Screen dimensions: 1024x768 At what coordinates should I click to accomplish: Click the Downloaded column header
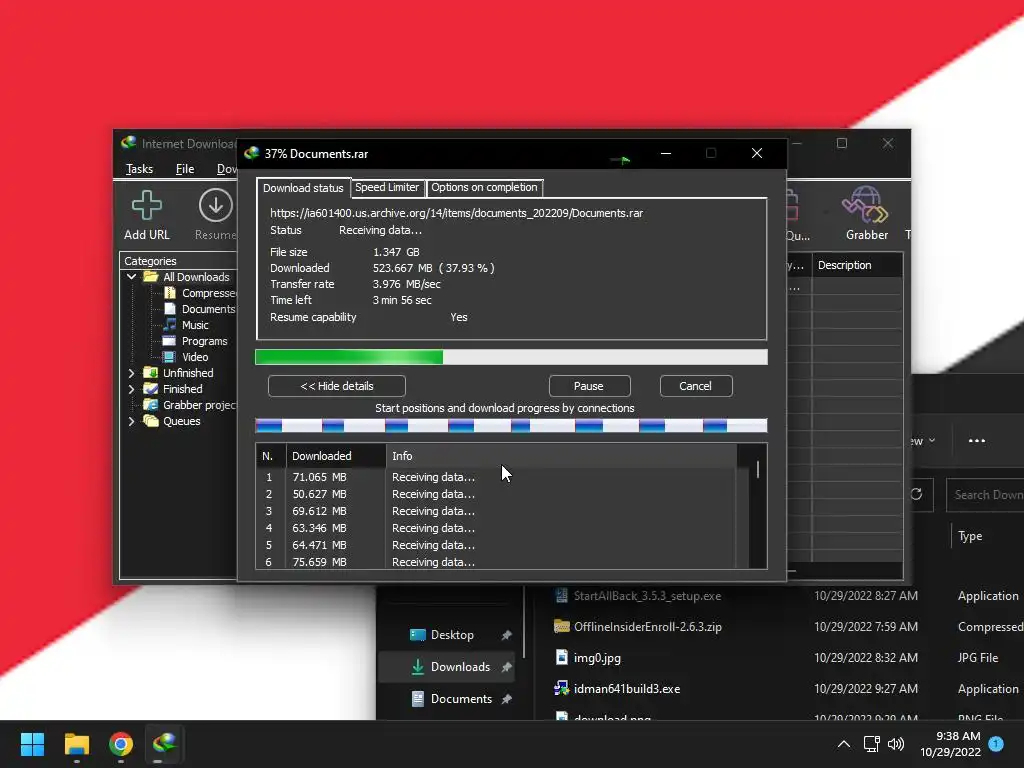coord(336,456)
